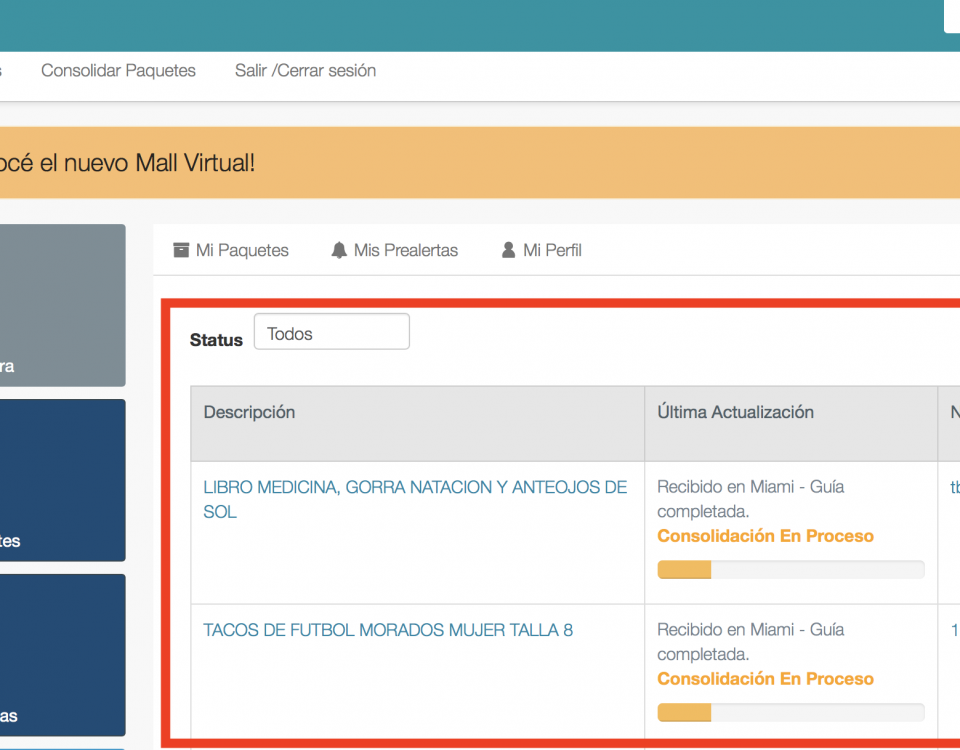
Task: Click the Status label
Action: click(216, 340)
